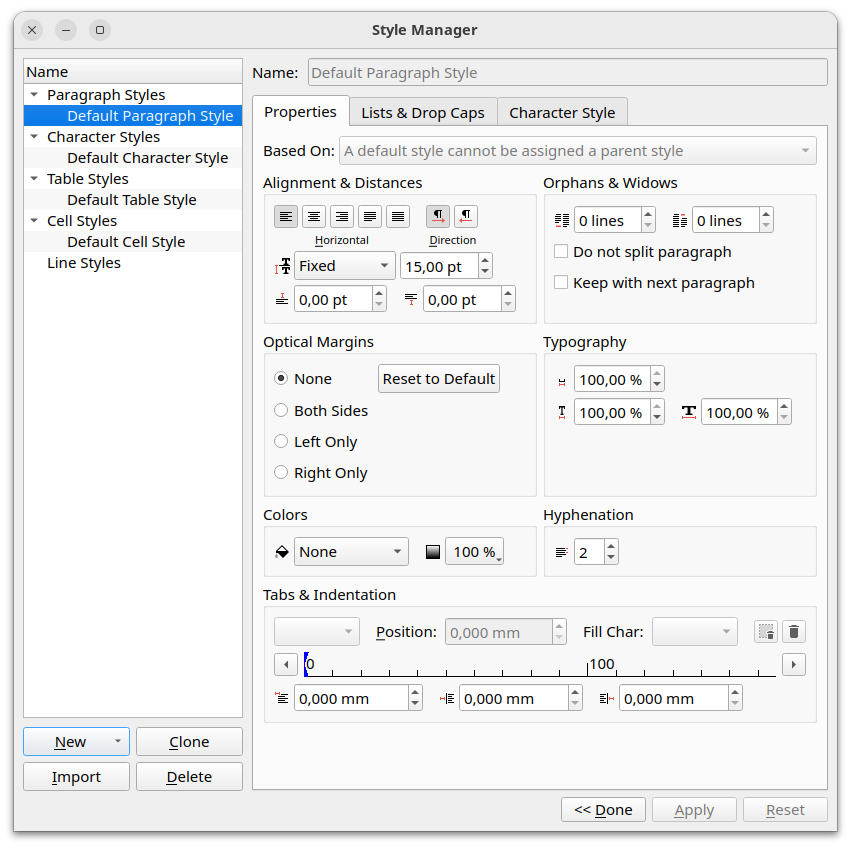
Task: Select justified alignment icon
Action: pyautogui.click(x=370, y=217)
